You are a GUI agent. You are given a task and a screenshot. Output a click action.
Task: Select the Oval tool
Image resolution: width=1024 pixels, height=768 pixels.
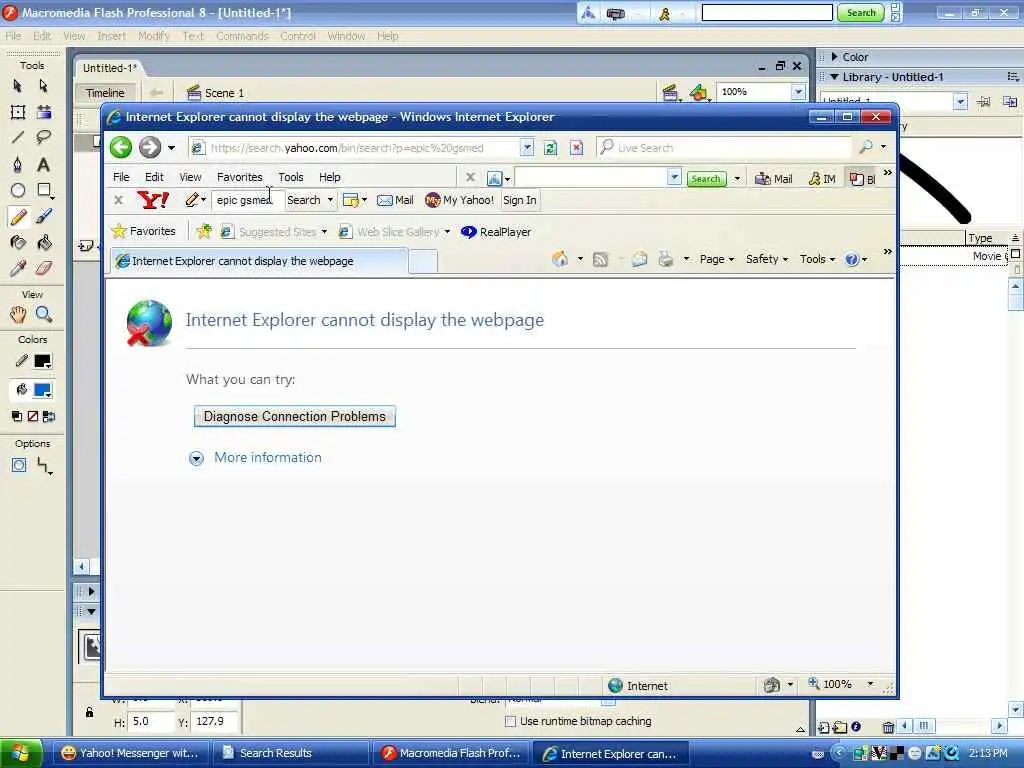click(18, 190)
